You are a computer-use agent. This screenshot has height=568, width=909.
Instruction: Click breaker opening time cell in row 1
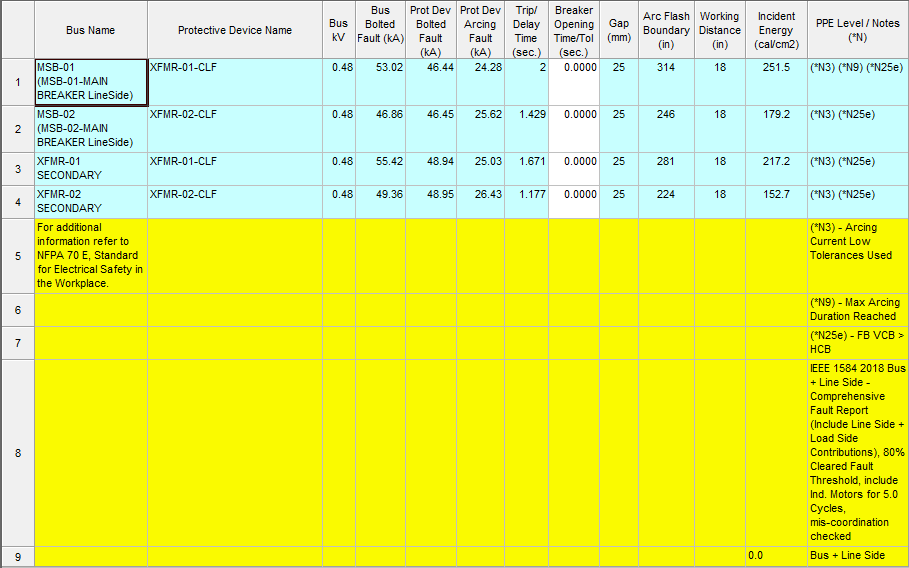tap(573, 82)
